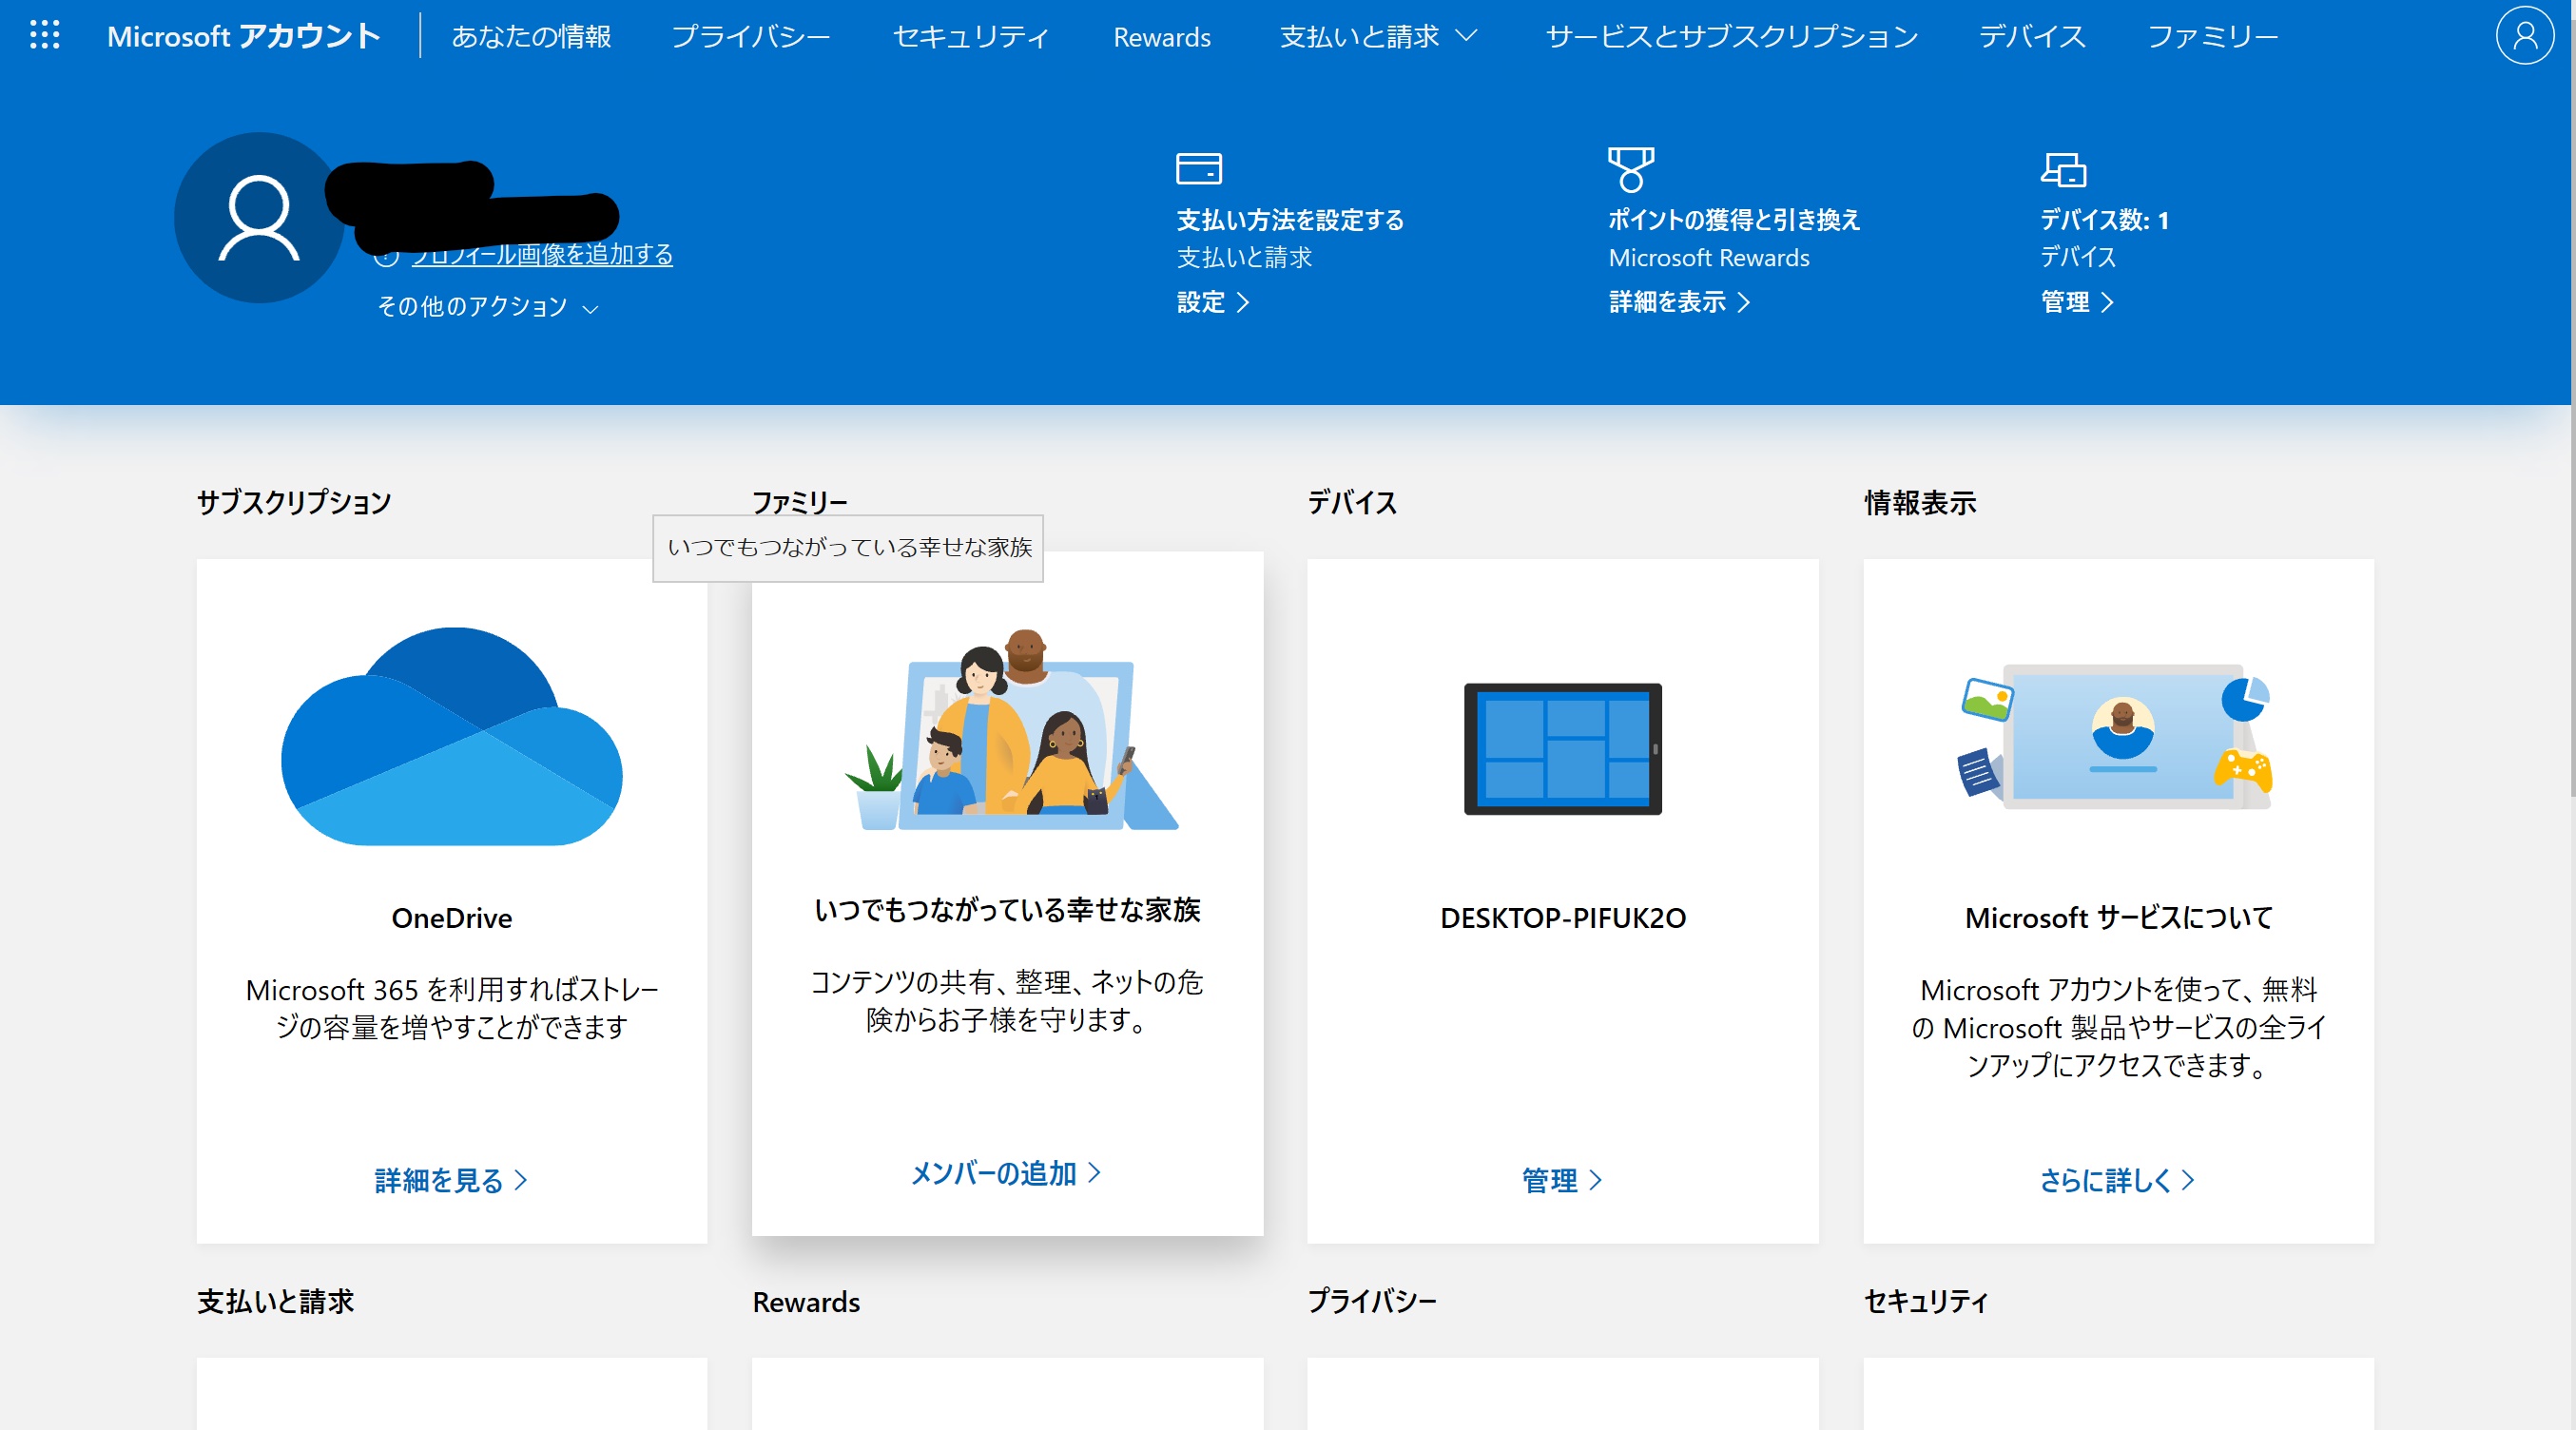Click DESKTOP-PIFUK2O device name

coord(1562,918)
